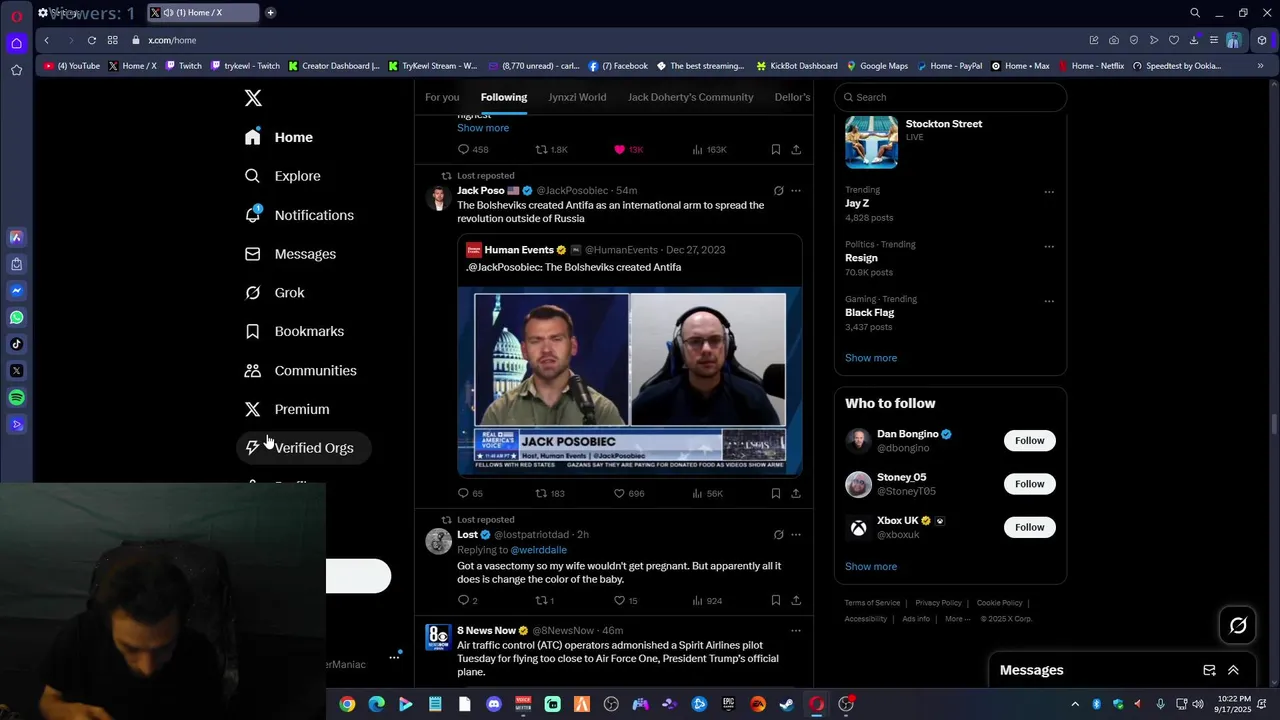This screenshot has width=1280, height=720.
Task: Follow Stoney_05
Action: (x=1029, y=484)
